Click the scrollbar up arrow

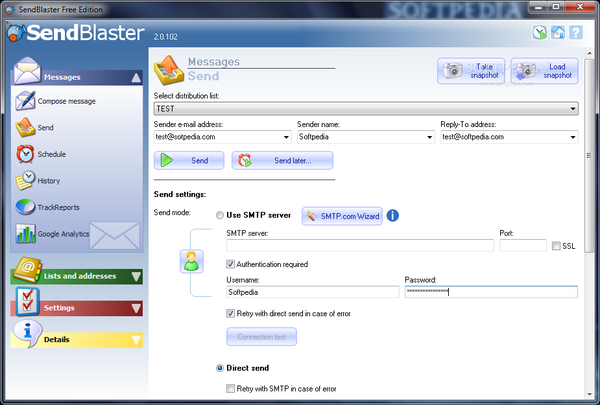tap(589, 52)
